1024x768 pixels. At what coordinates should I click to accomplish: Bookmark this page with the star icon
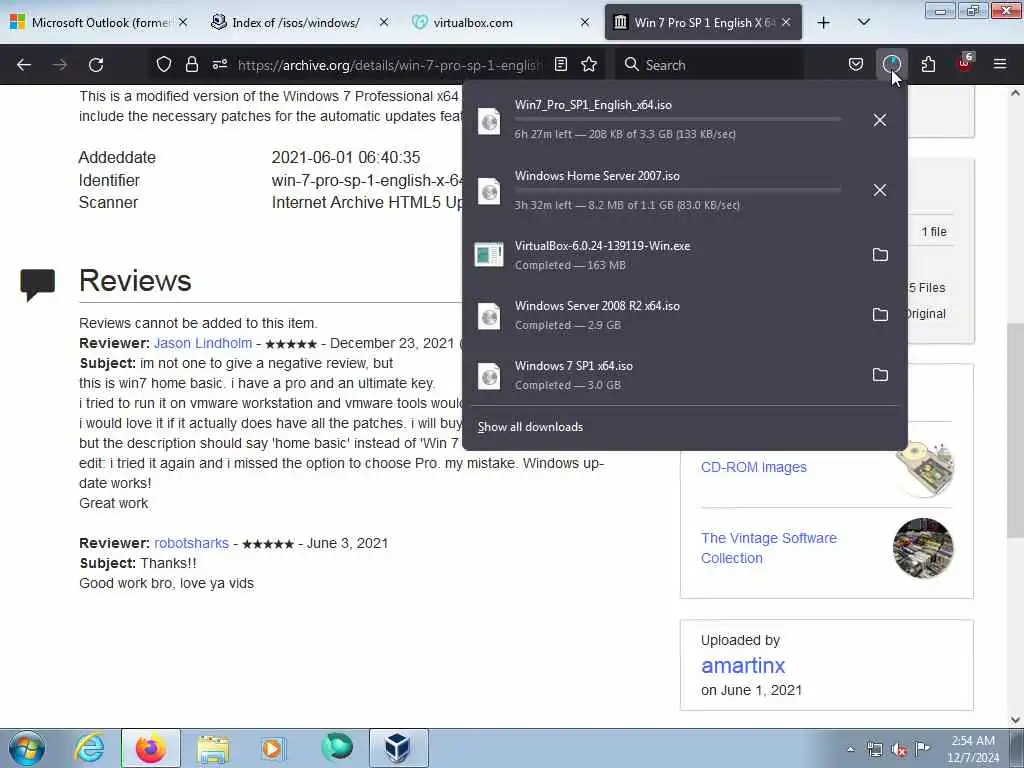(589, 64)
